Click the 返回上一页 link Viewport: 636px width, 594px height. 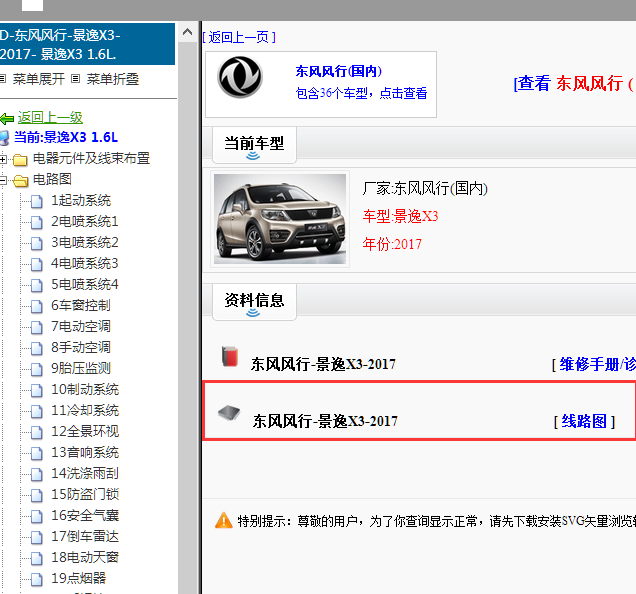tap(239, 38)
